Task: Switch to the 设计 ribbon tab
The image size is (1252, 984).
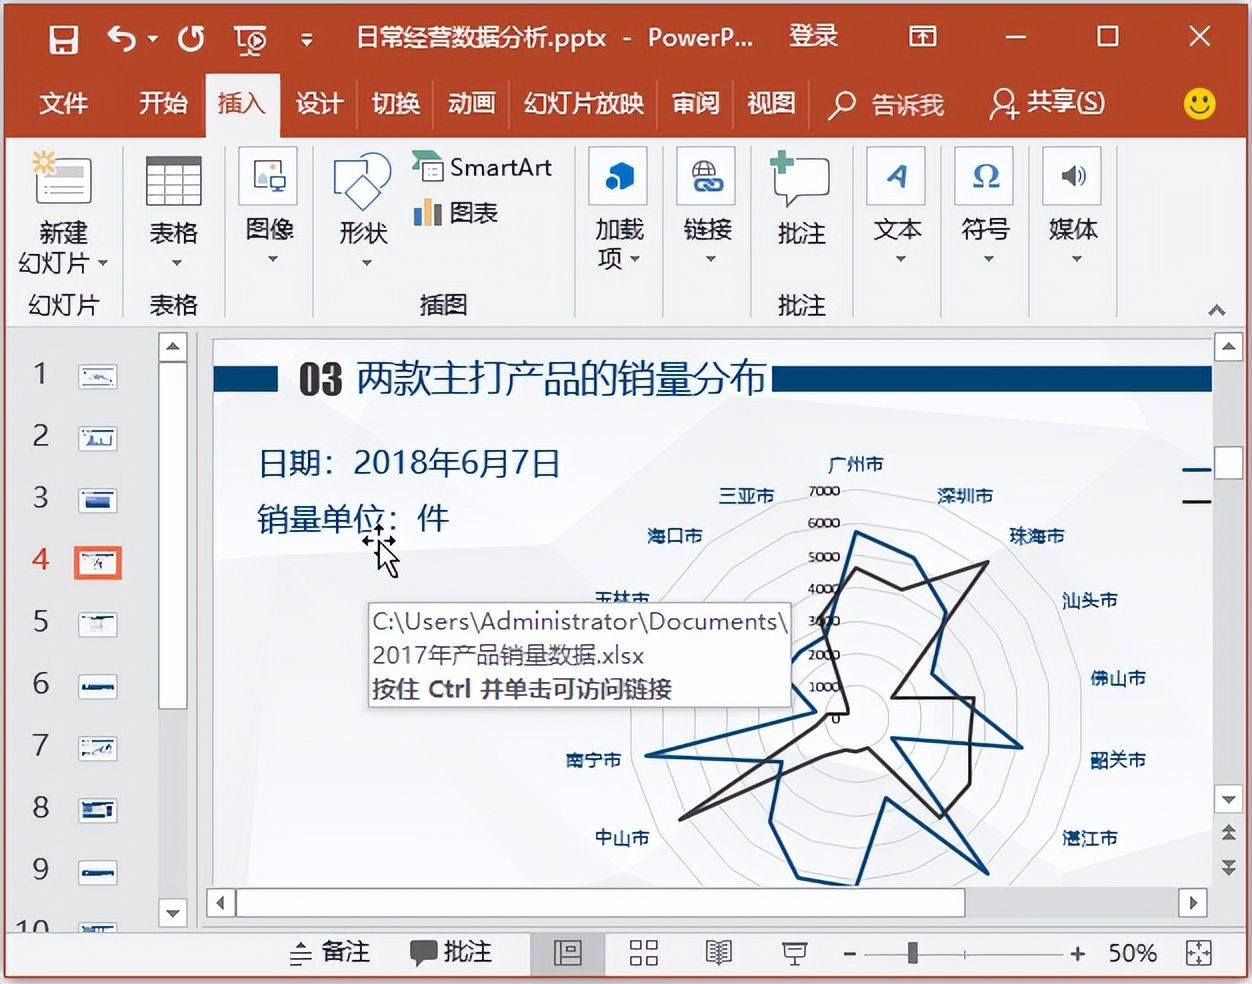Action: [318, 104]
